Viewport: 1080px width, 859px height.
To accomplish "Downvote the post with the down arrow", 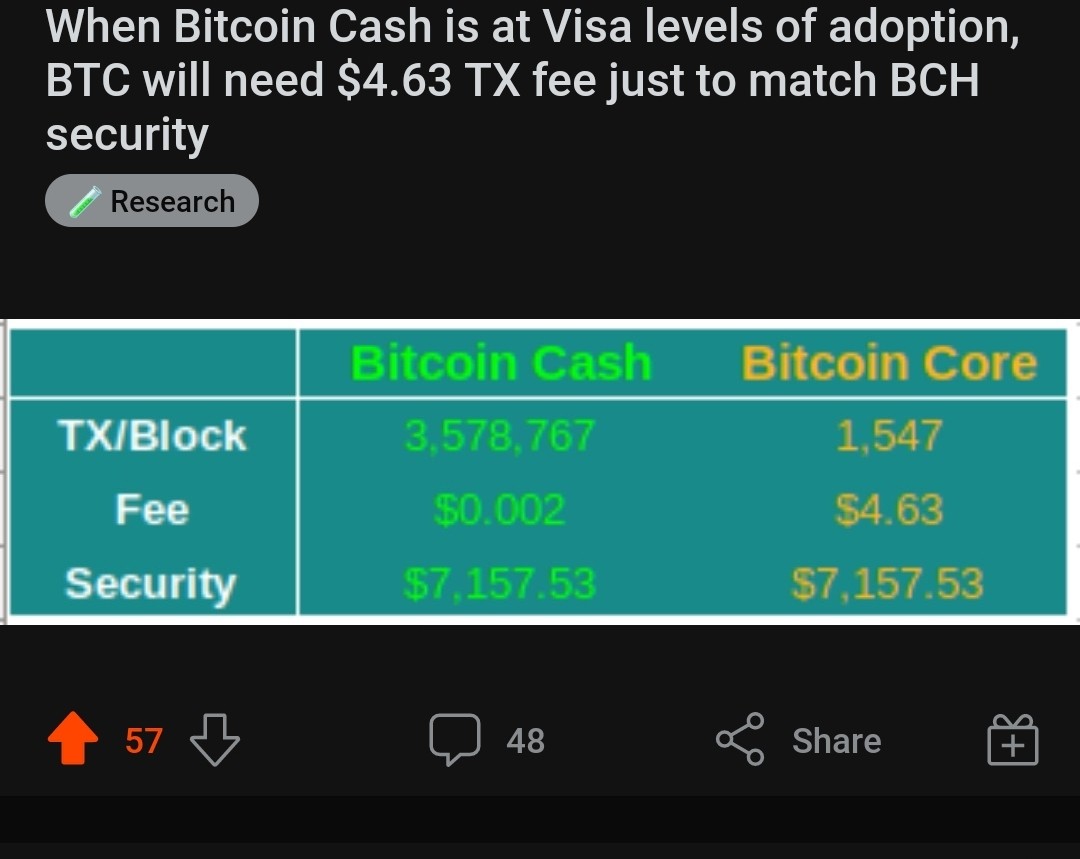I will pyautogui.click(x=215, y=740).
